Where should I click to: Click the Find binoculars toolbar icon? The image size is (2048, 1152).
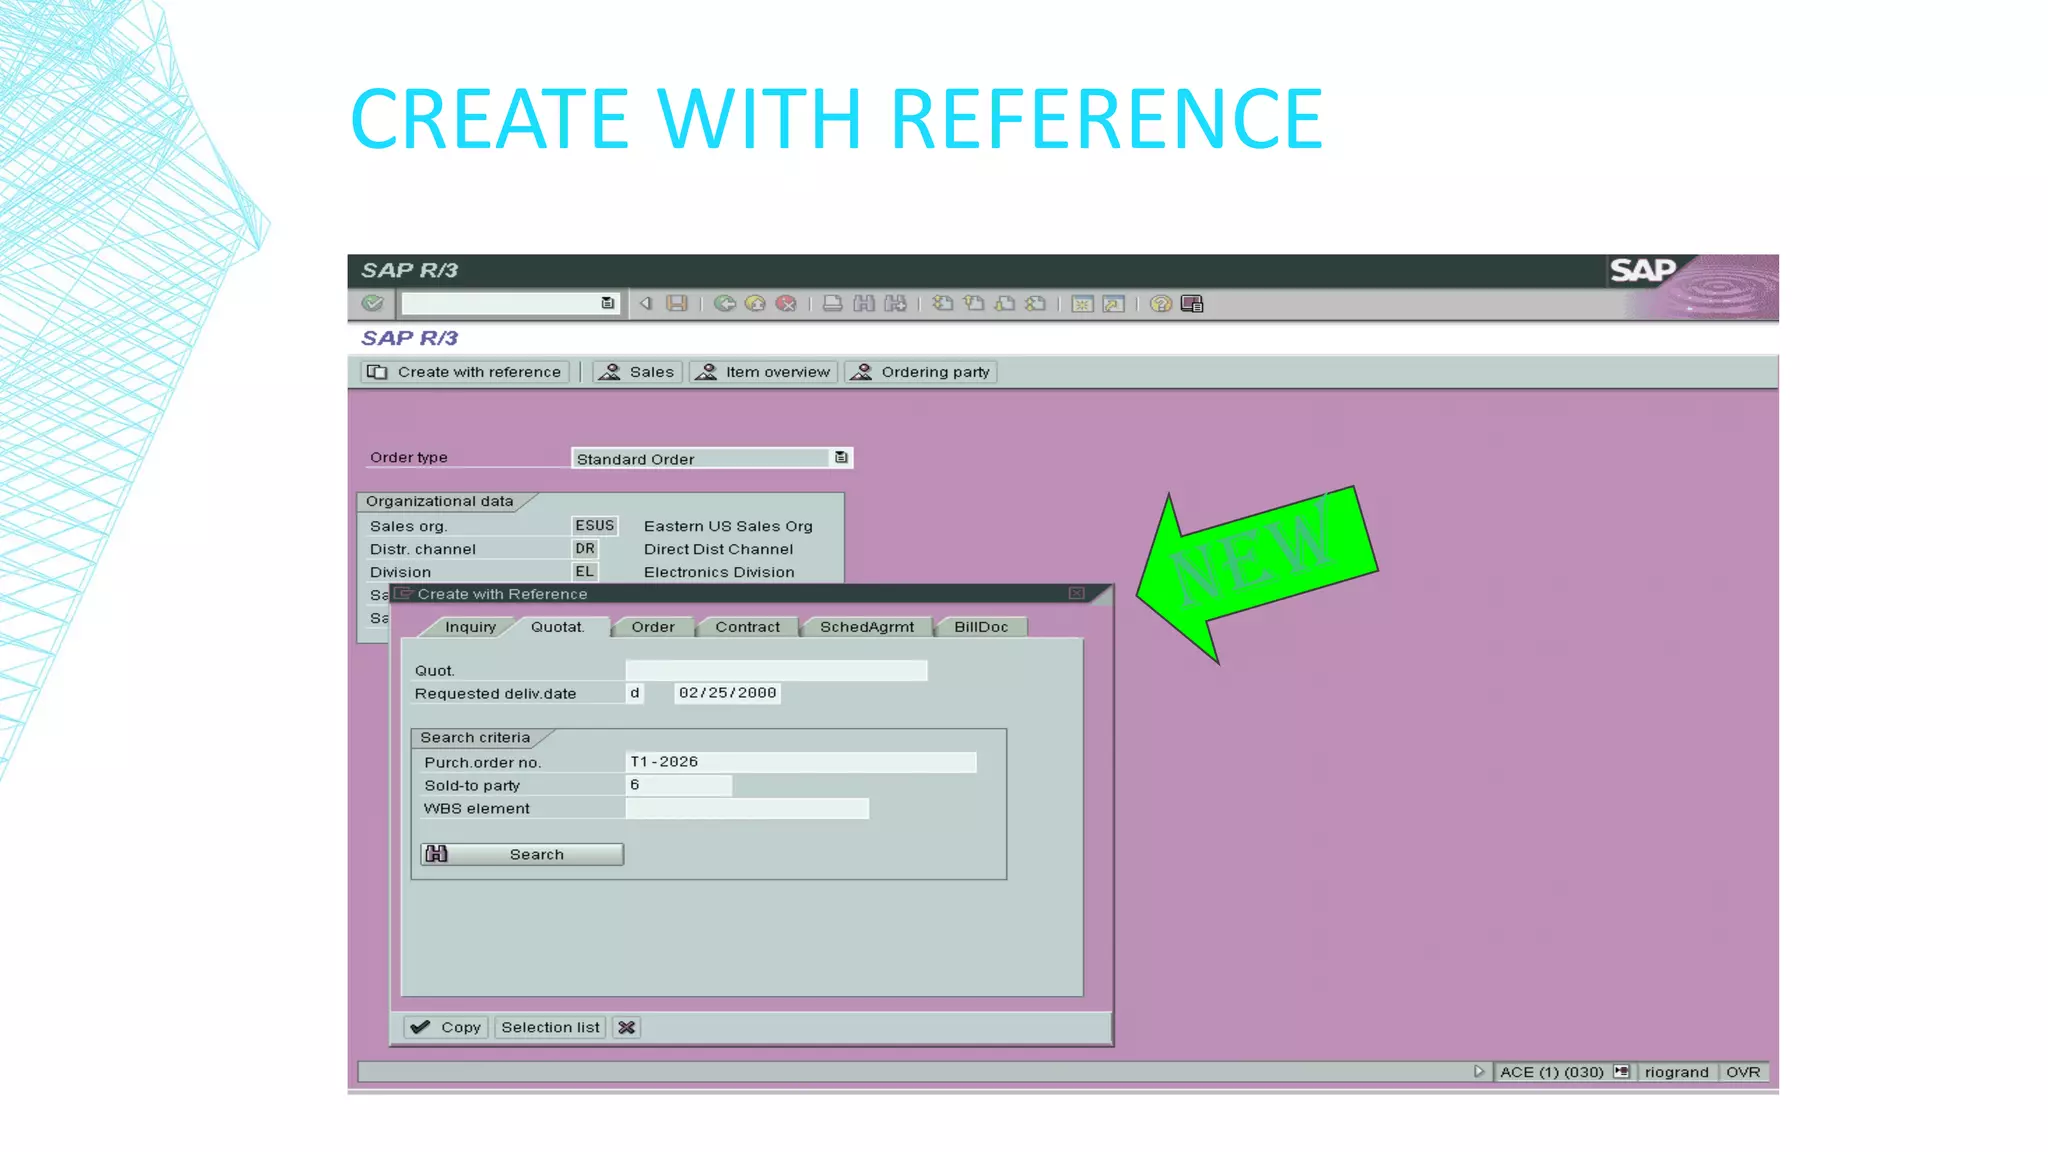[864, 303]
